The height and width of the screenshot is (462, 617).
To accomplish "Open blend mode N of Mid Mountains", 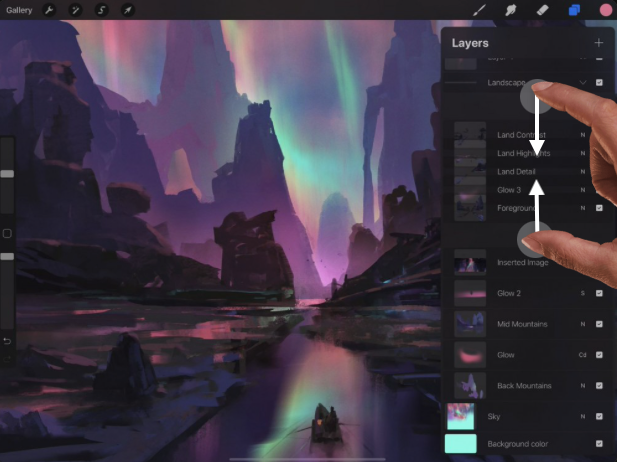I will [583, 324].
